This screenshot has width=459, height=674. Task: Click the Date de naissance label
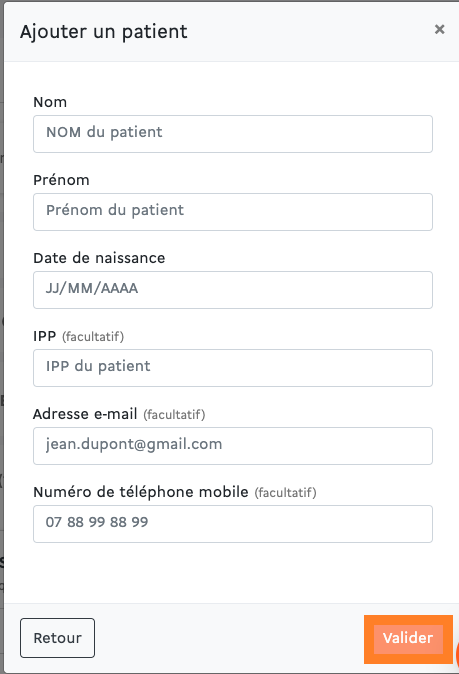[x=99, y=258]
